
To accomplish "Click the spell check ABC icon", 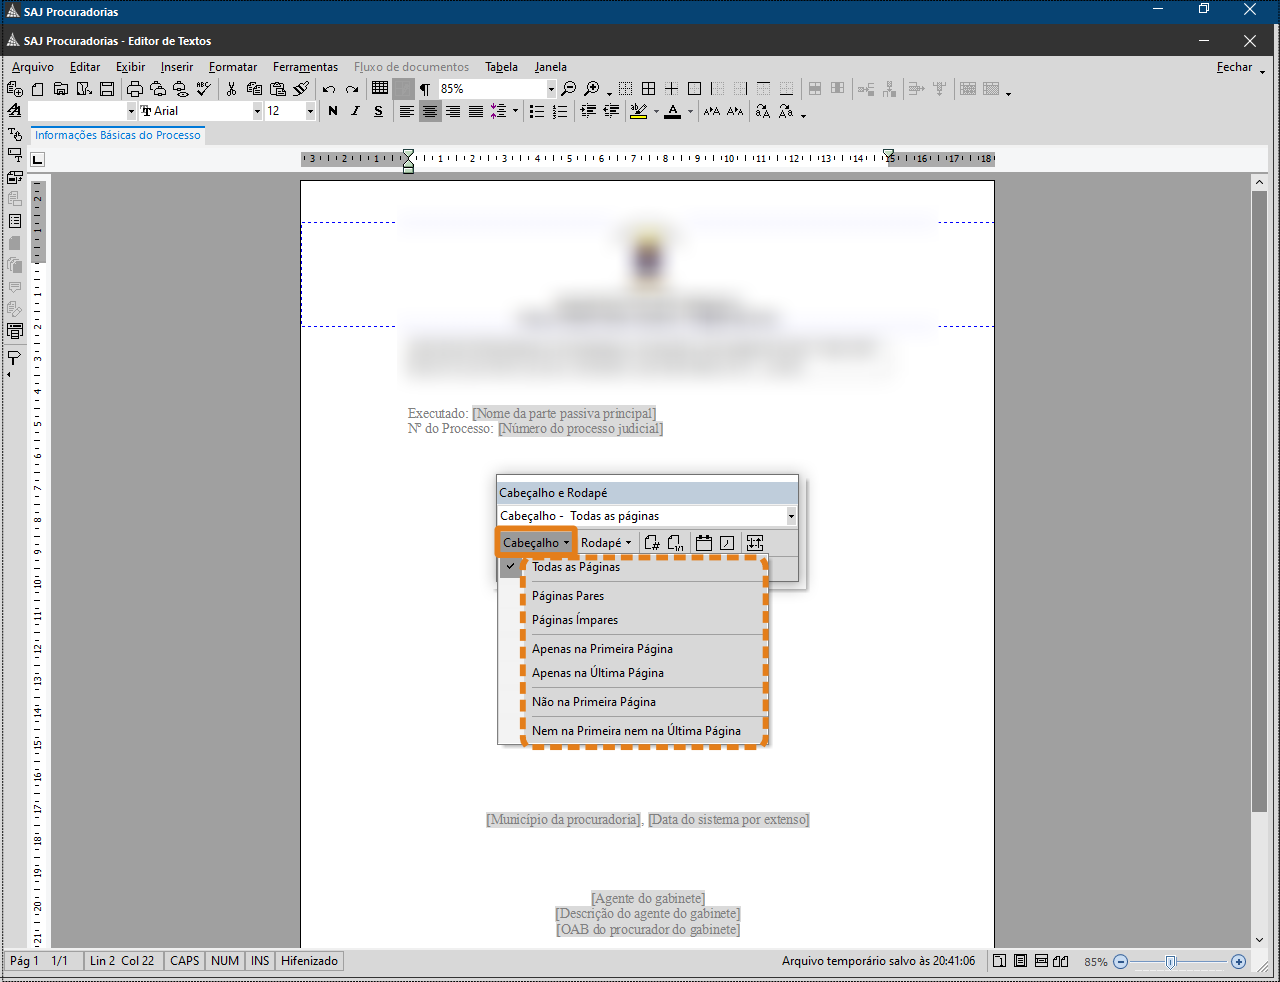I will coord(204,89).
